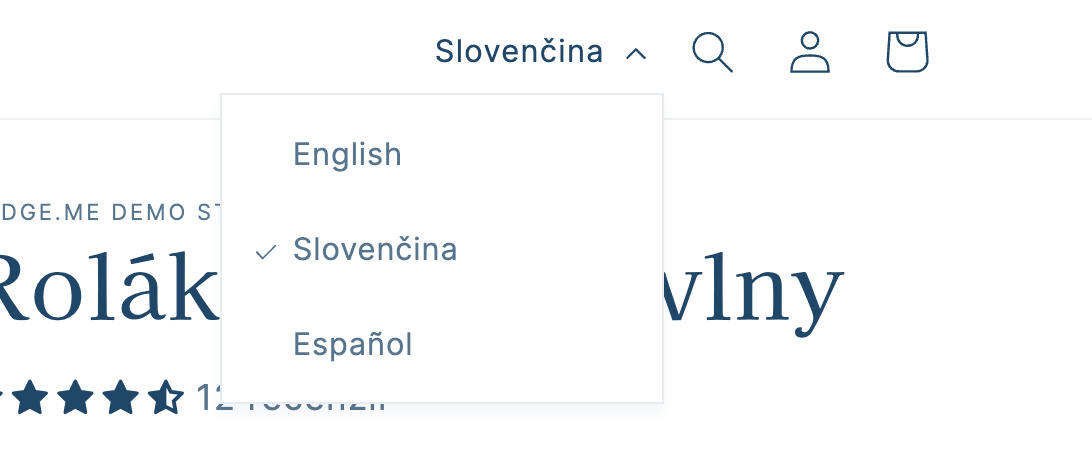Screen dimensions: 1092x474
Task: Click the second rating star
Action: (32, 398)
